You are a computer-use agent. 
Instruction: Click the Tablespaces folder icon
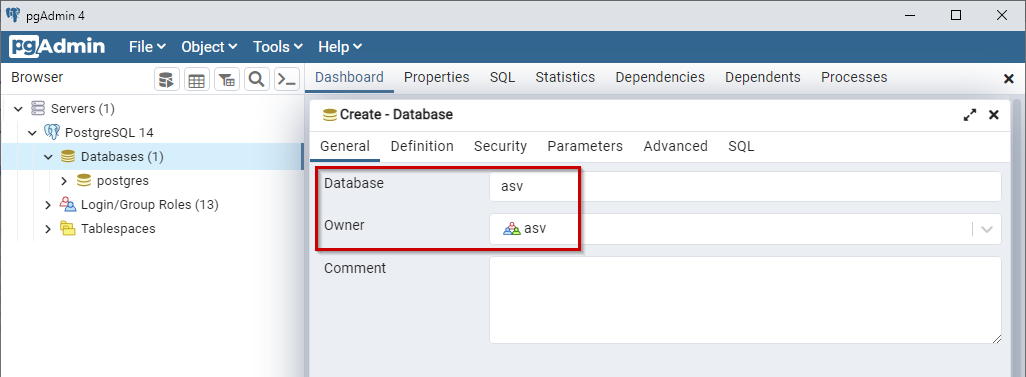pyautogui.click(x=67, y=228)
